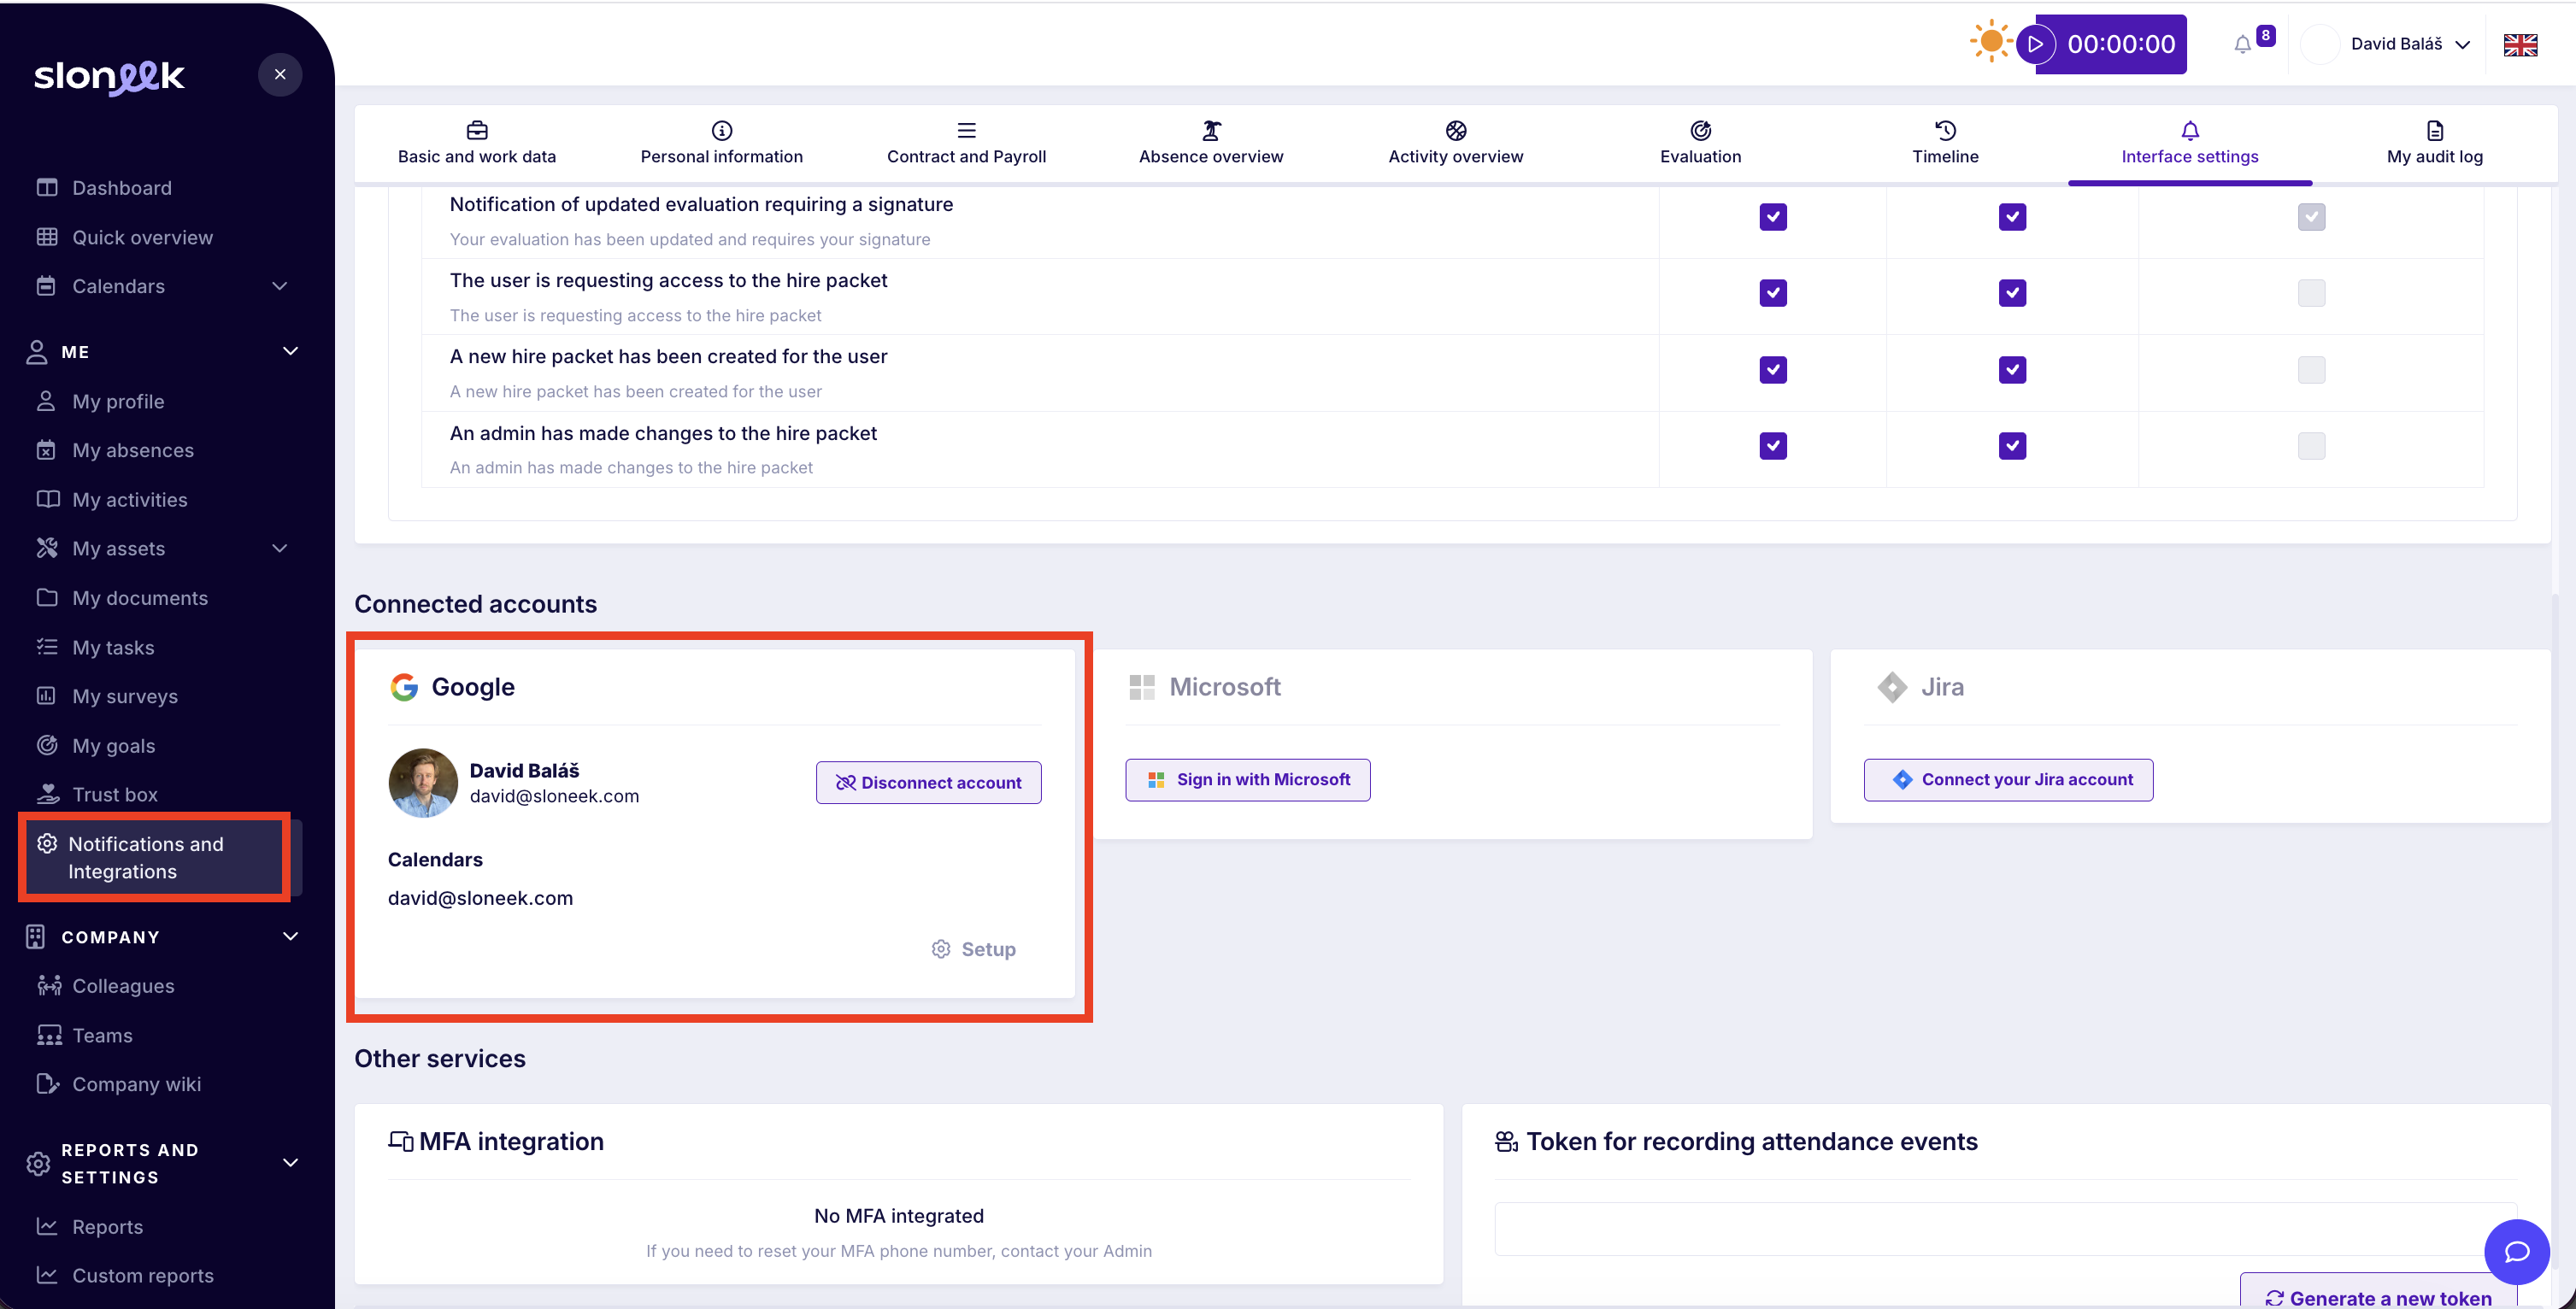The height and width of the screenshot is (1309, 2576).
Task: Collapse the REPORTS AND SETTINGS chevron
Action: coord(290,1162)
